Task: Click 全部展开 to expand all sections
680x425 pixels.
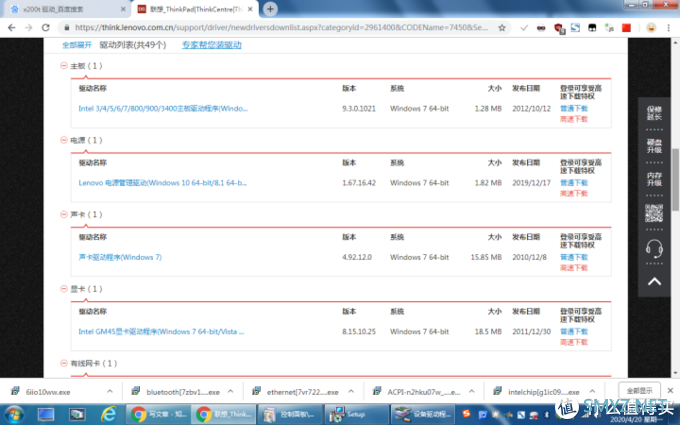Action: point(77,45)
